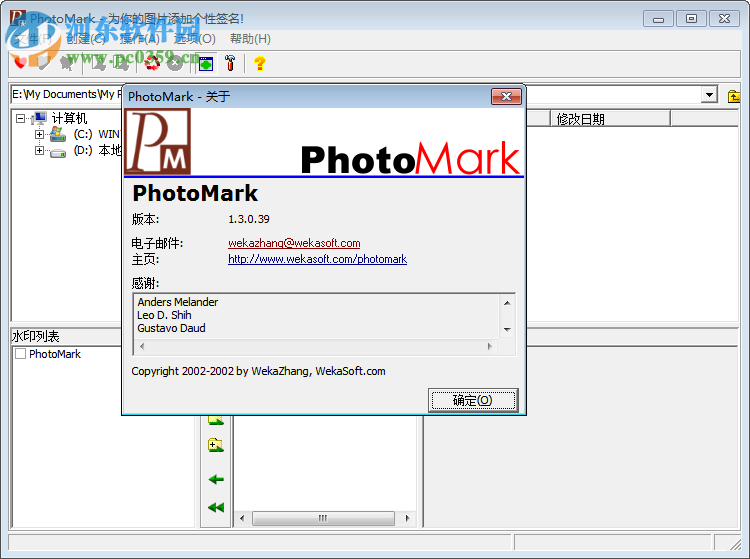
Task: Open the preview window with green shape icon
Action: pyautogui.click(x=206, y=63)
